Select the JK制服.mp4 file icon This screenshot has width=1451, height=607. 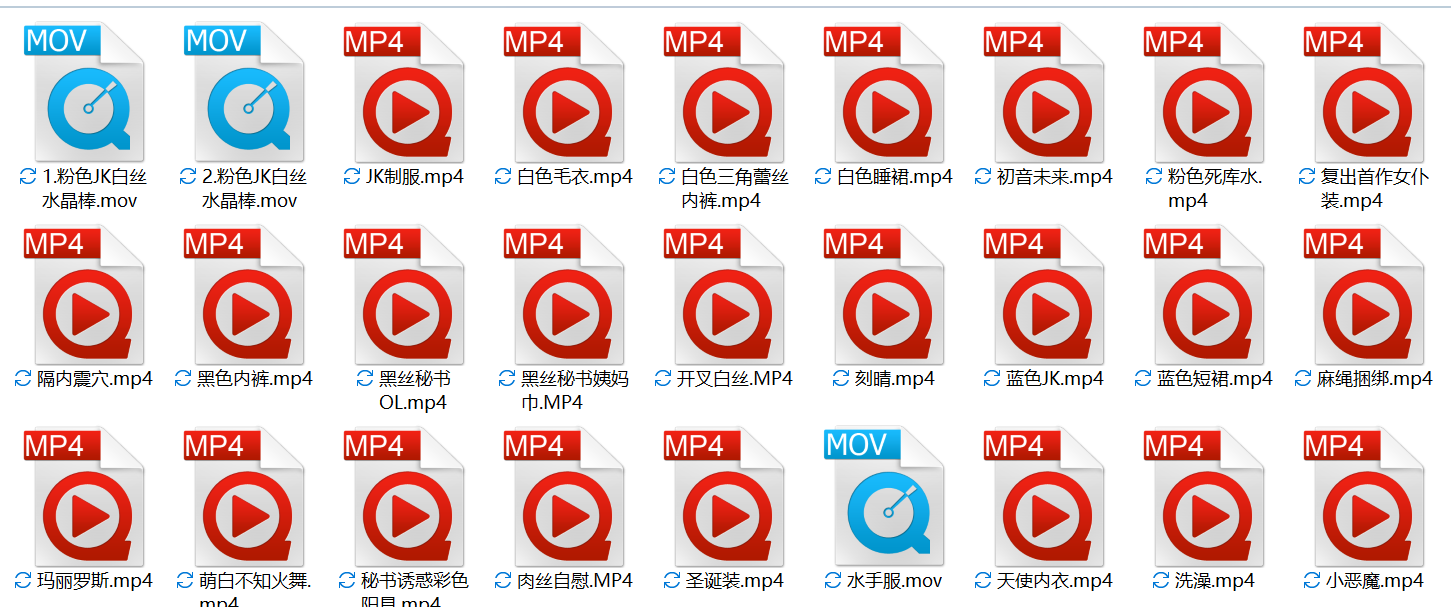[403, 93]
